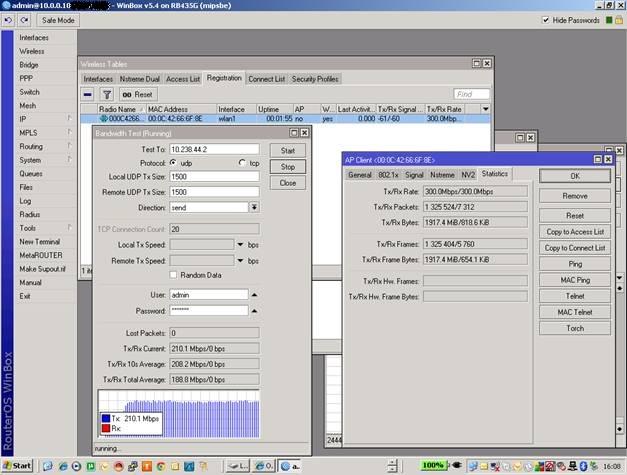Image resolution: width=627 pixels, height=475 pixels.
Task: Click the filter funnel icon in Wireless Tables
Action: click(x=107, y=94)
